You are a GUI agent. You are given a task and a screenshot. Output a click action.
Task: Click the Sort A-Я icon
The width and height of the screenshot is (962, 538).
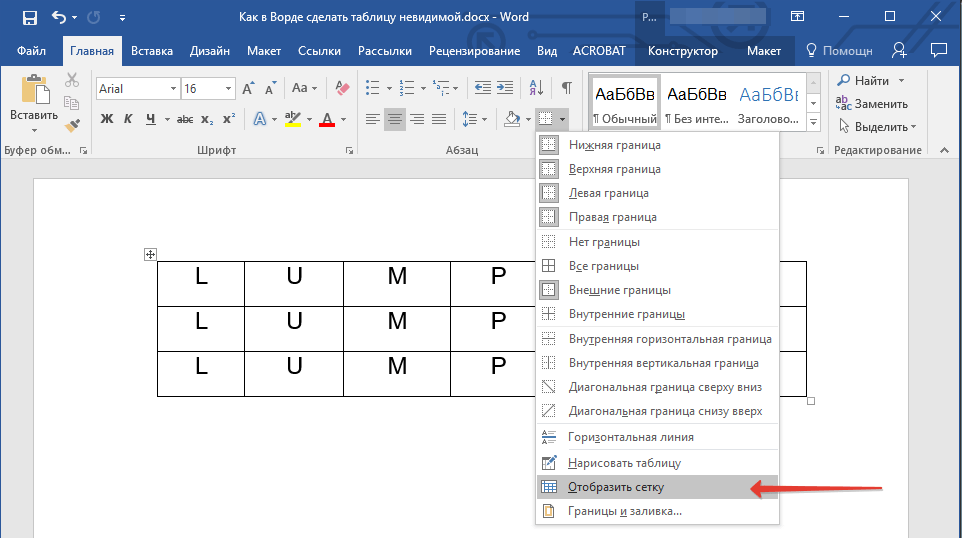click(536, 88)
